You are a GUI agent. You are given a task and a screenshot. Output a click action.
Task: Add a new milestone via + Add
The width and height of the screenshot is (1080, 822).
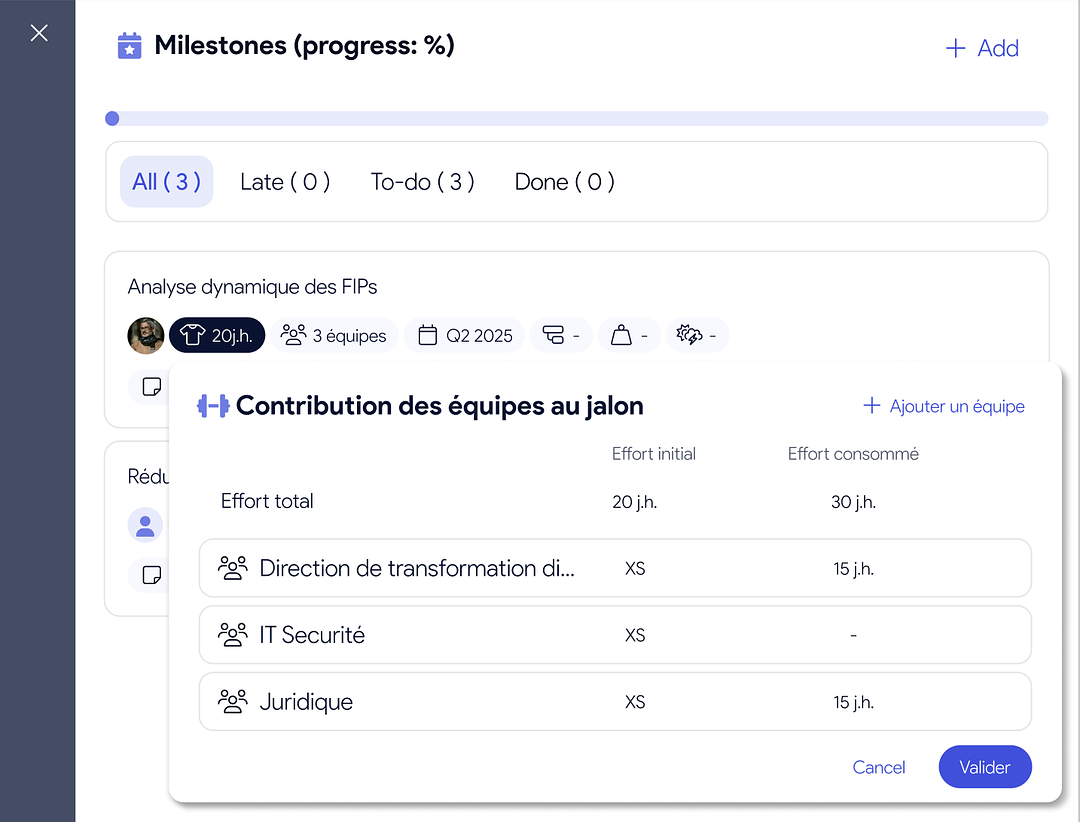[981, 47]
